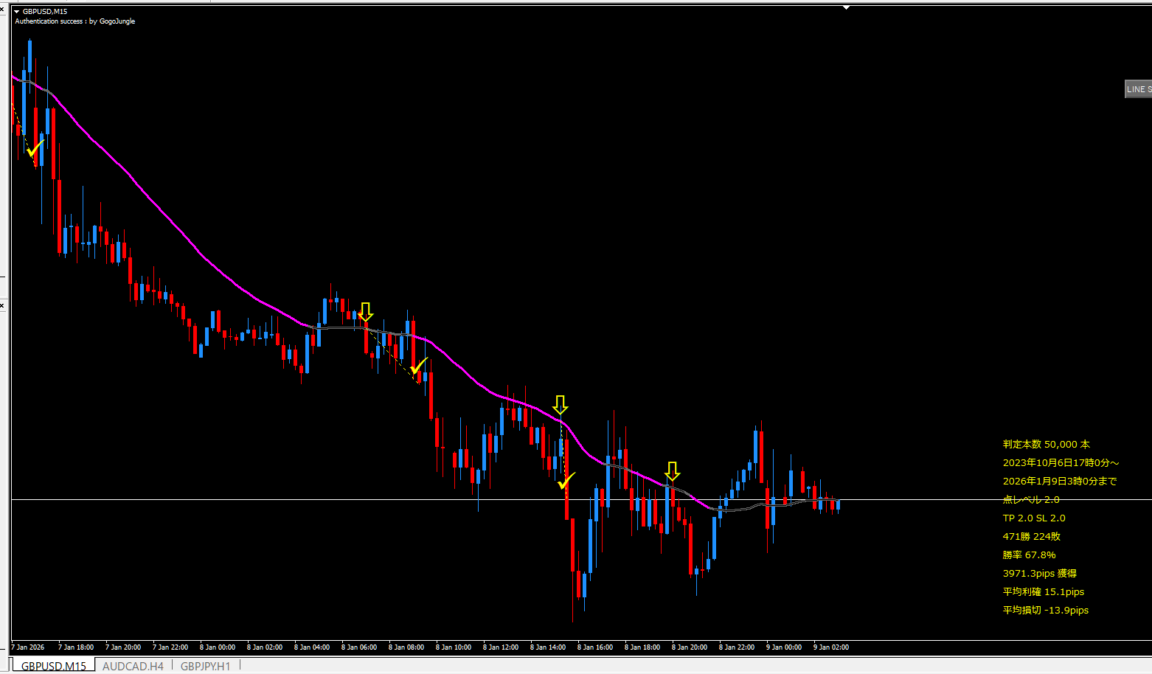Select the last yellow down arrow signal

(672, 470)
